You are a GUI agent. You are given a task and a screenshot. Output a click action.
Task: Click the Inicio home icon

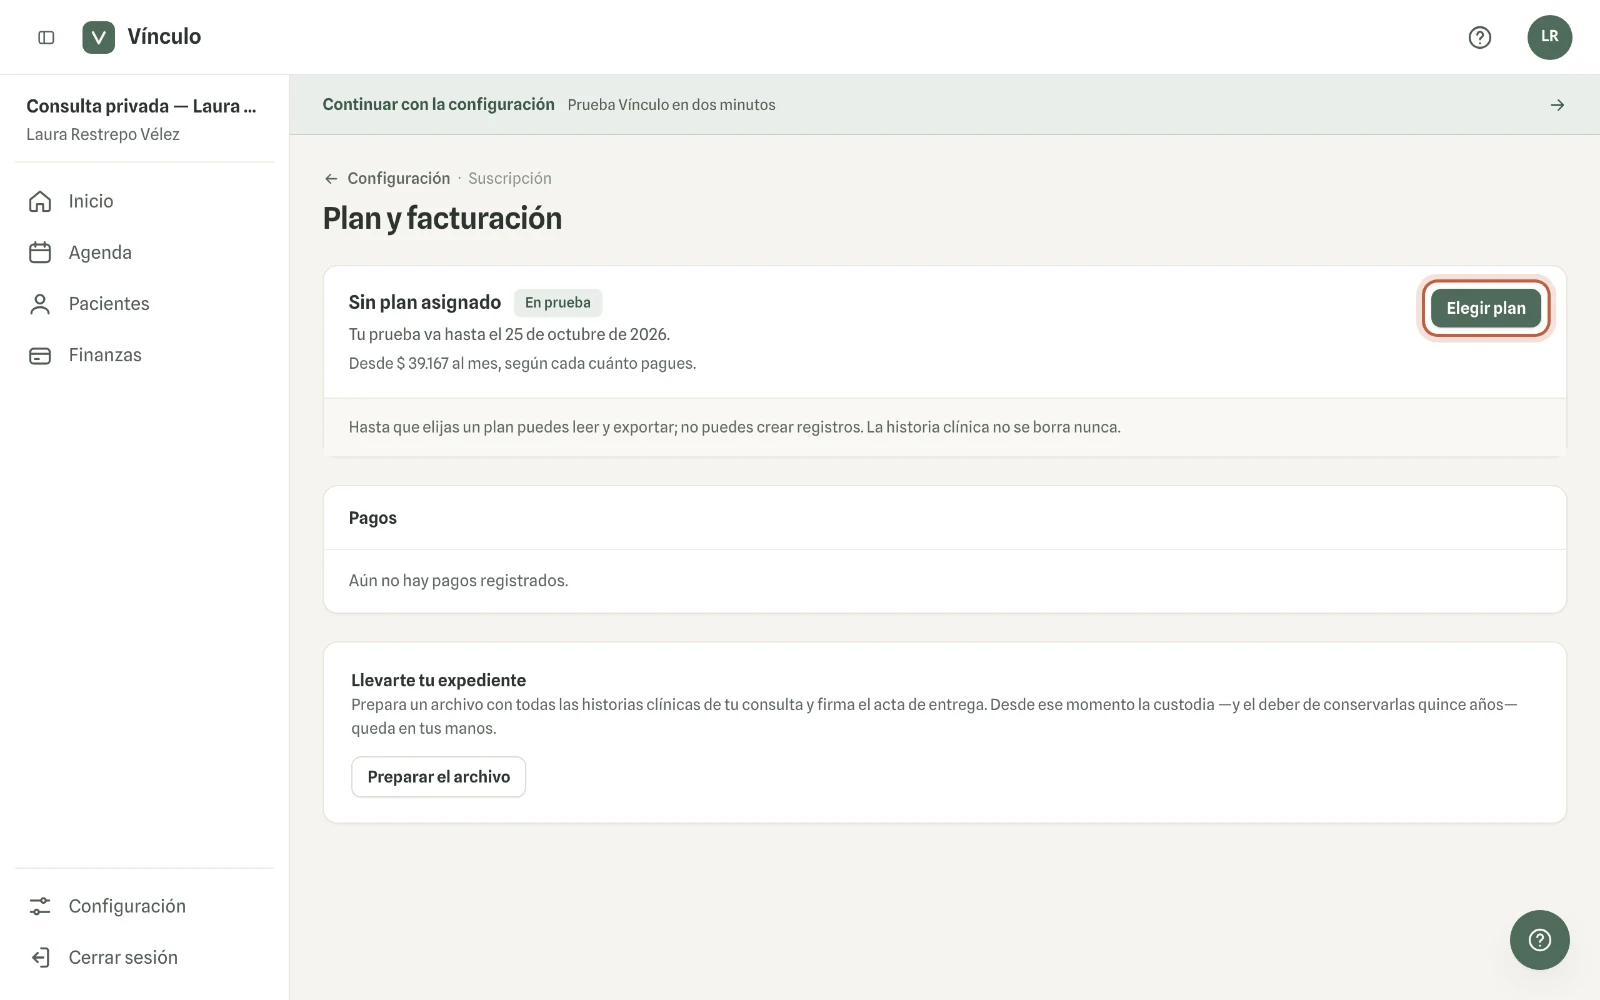click(x=40, y=201)
